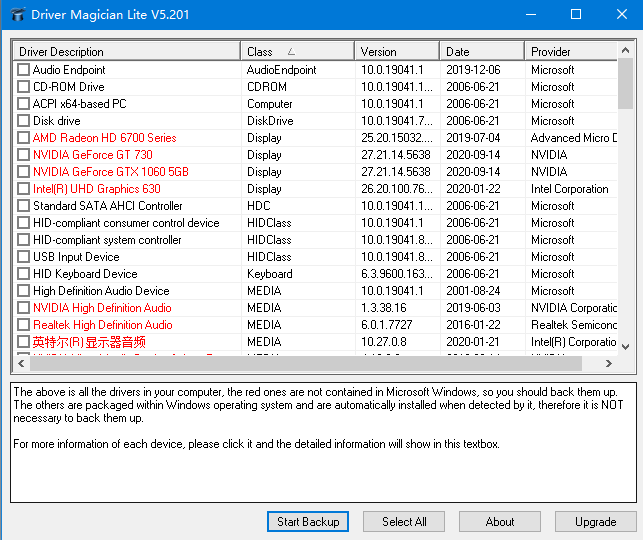The width and height of the screenshot is (643, 540).
Task: Tick the 英特尔(R) 显示器音频 checkbox
Action: tap(23, 342)
